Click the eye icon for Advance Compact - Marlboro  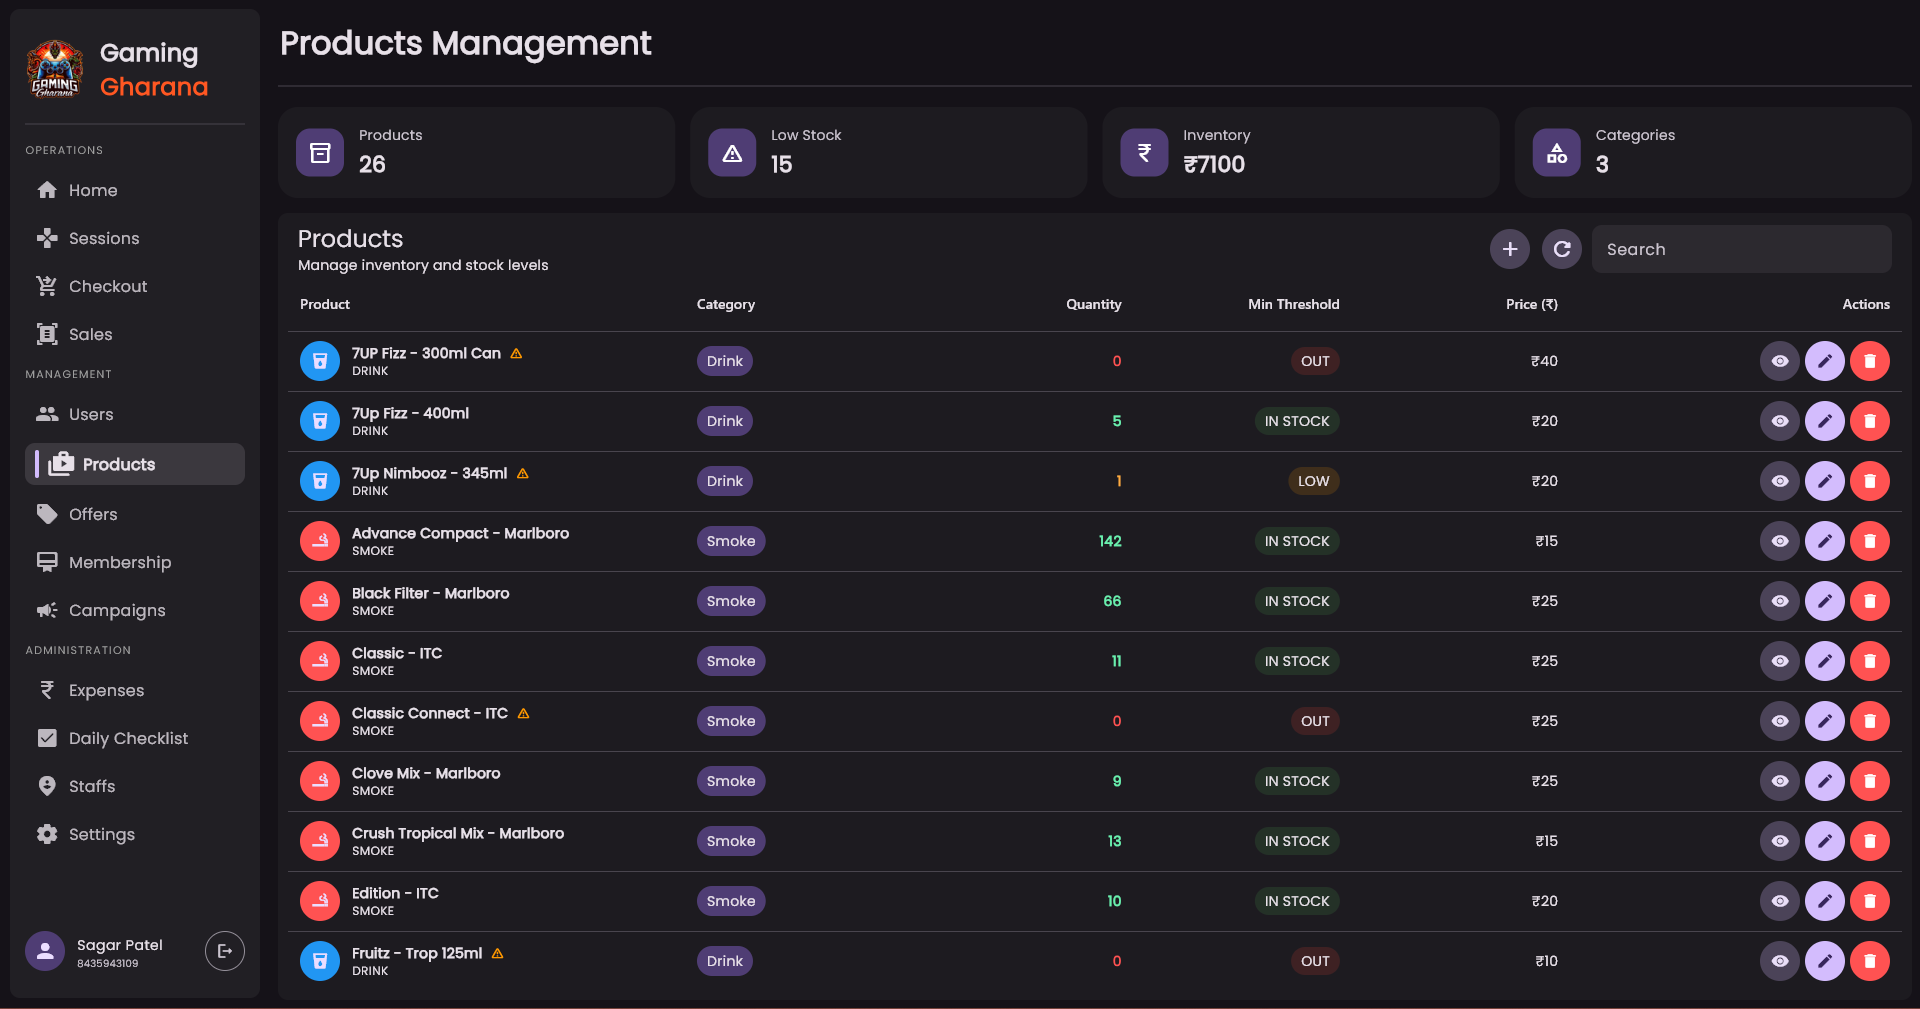[x=1779, y=541]
